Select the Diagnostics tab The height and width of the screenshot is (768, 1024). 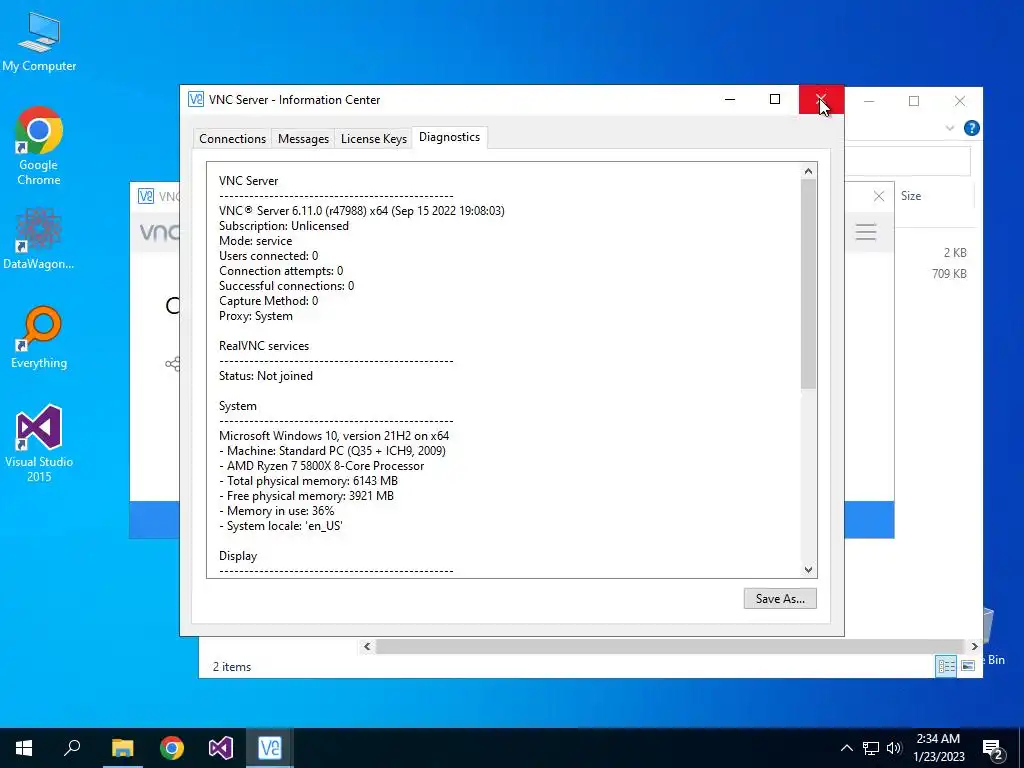click(x=449, y=137)
